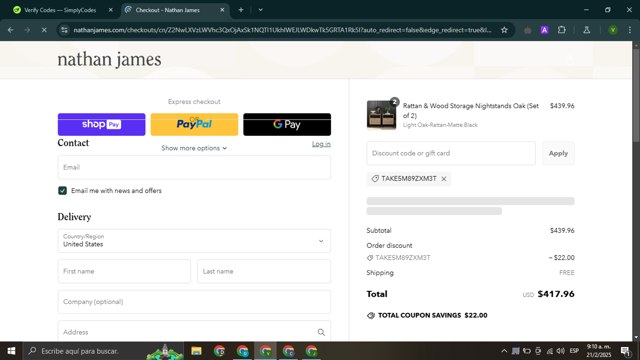Click the $417.96 total amount
Screen dimensions: 640x360
[x=556, y=294]
